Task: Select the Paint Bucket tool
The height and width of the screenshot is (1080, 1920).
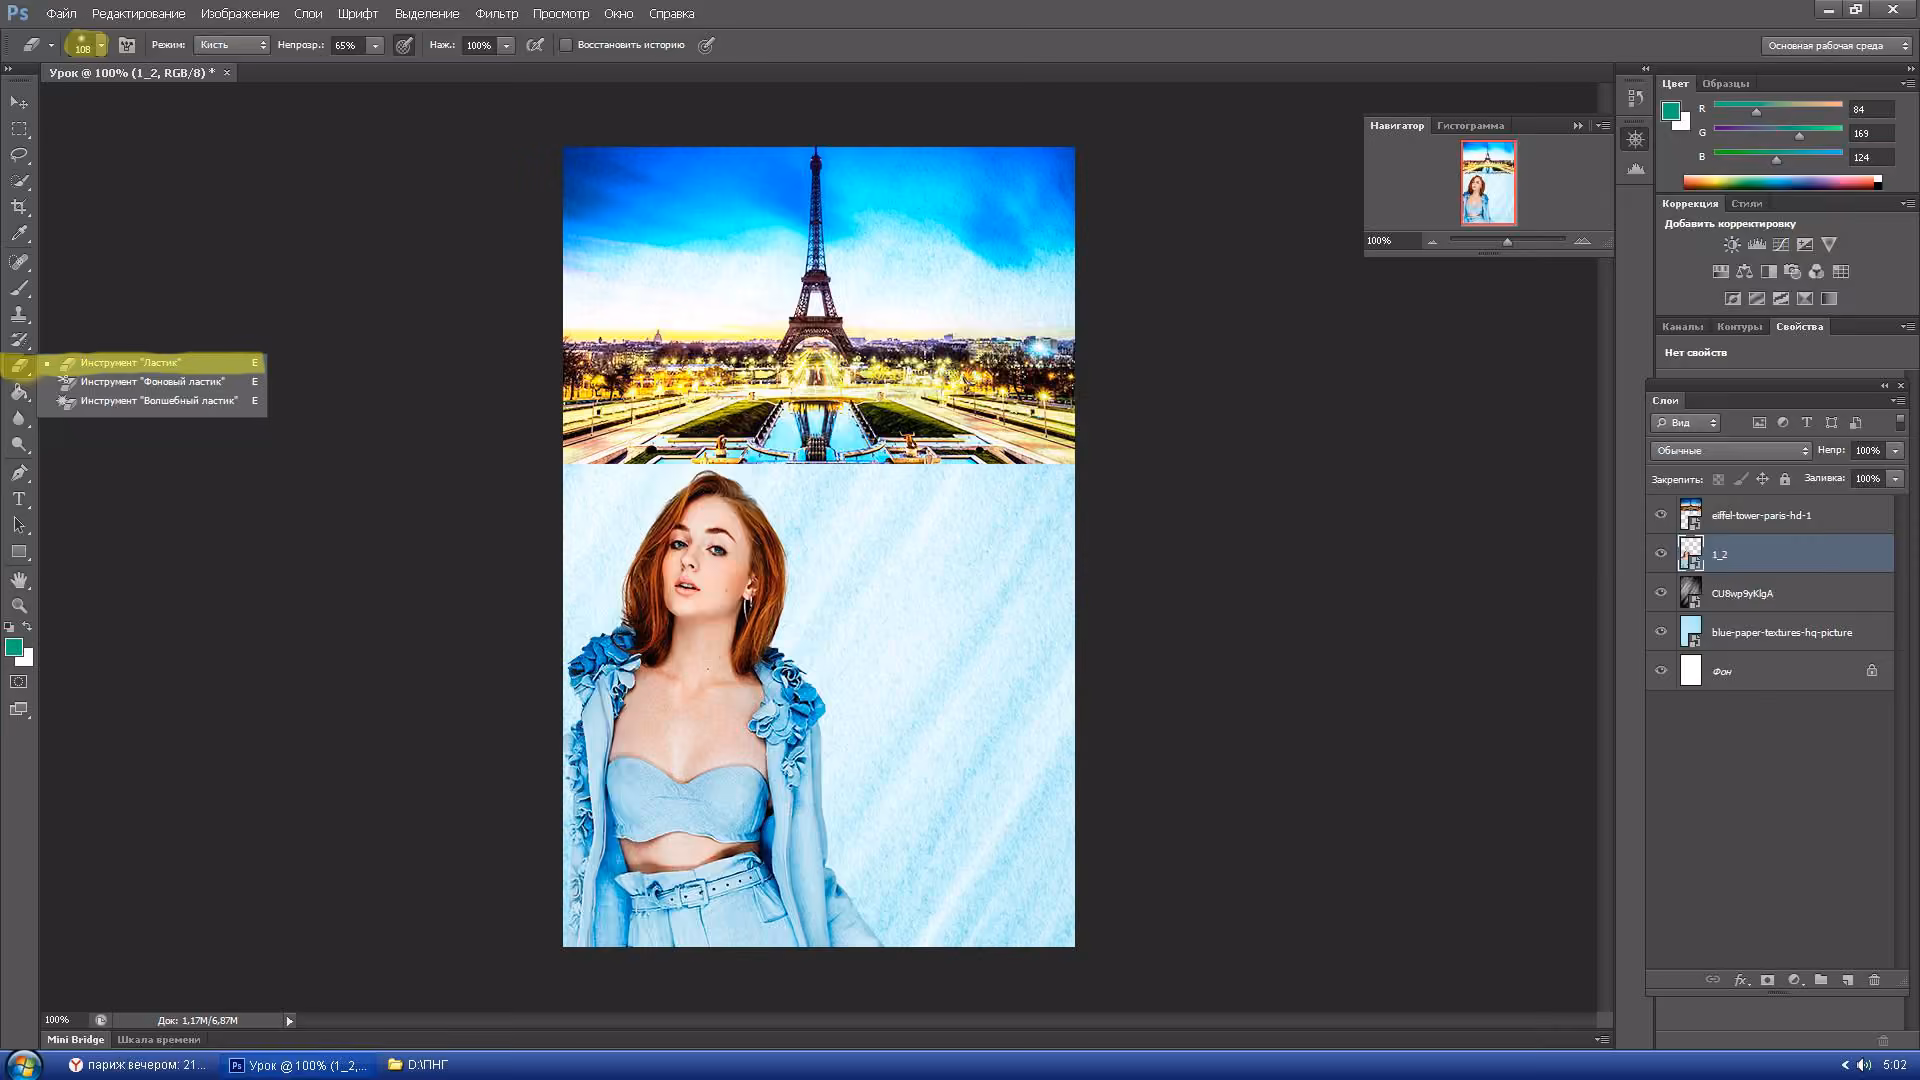Action: point(19,392)
